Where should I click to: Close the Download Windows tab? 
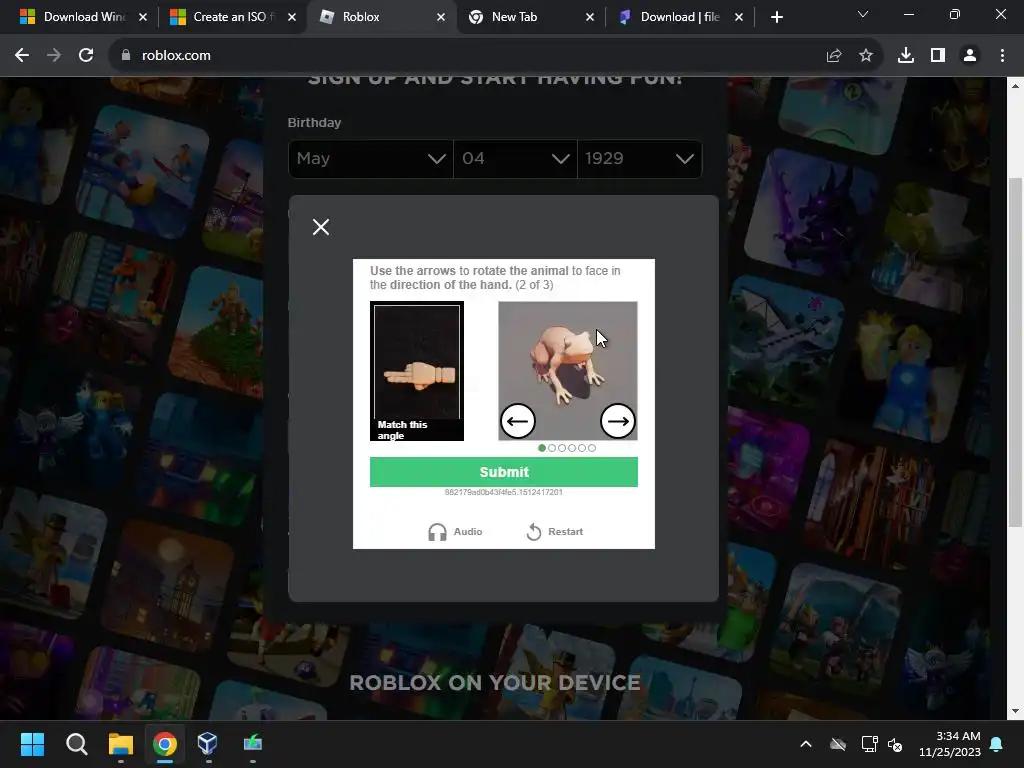point(143,18)
